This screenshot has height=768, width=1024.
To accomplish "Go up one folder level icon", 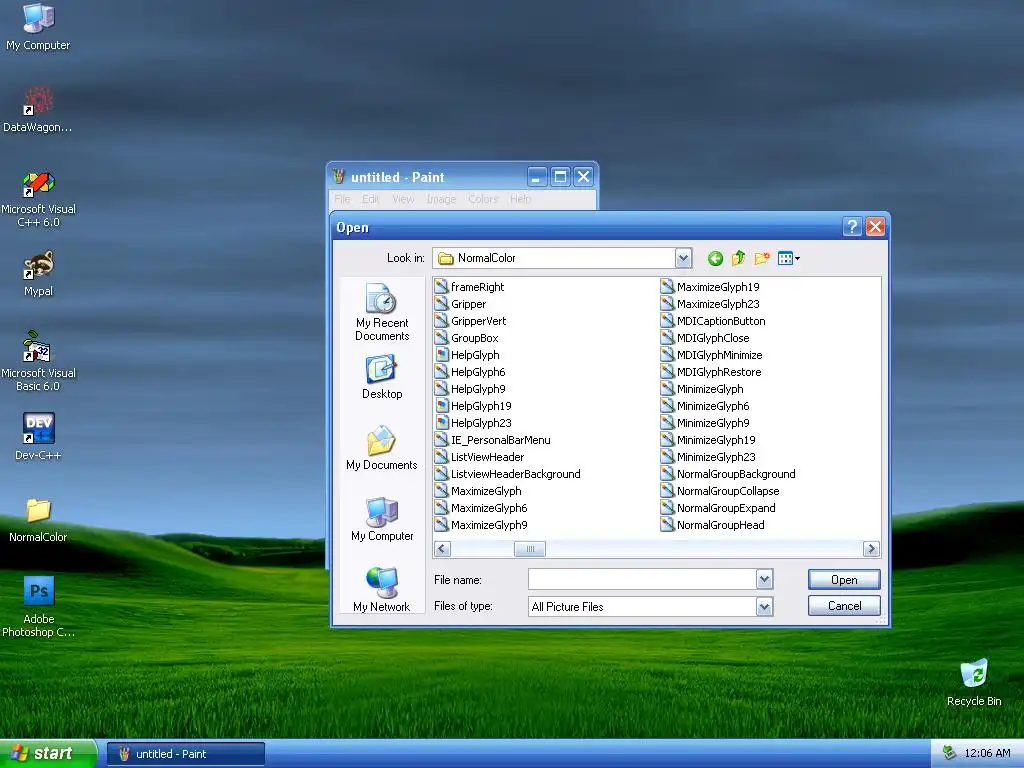I will click(739, 259).
